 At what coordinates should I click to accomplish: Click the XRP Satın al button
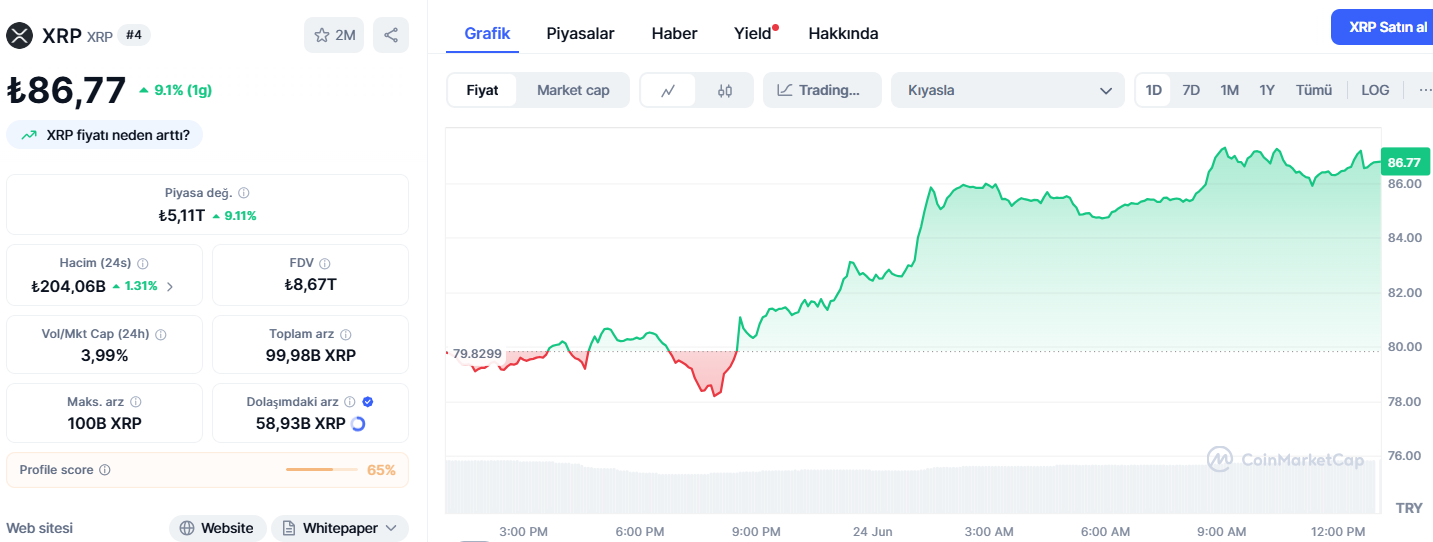point(1382,27)
